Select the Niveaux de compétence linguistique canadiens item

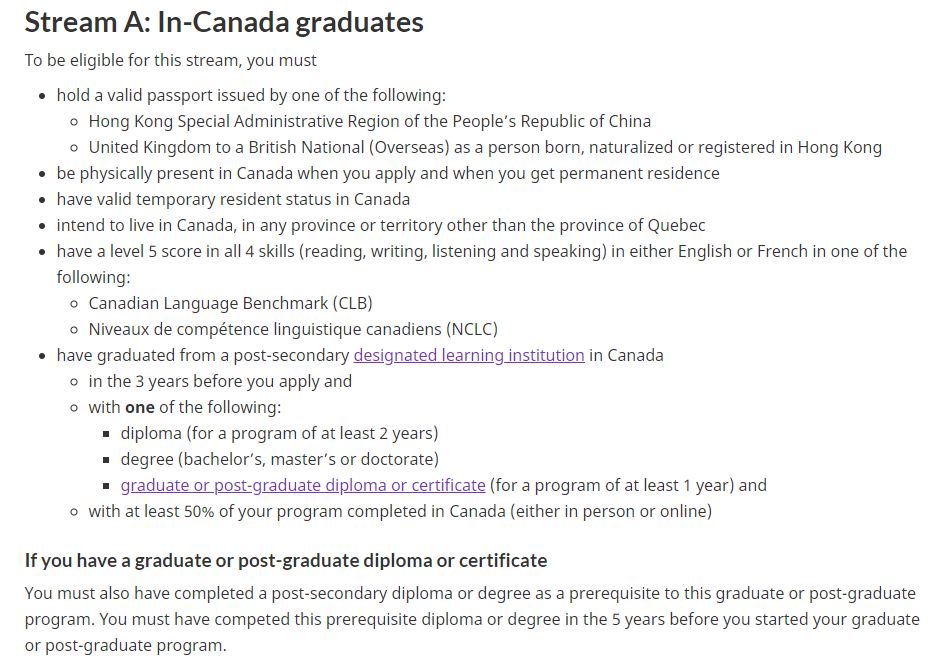(x=293, y=329)
